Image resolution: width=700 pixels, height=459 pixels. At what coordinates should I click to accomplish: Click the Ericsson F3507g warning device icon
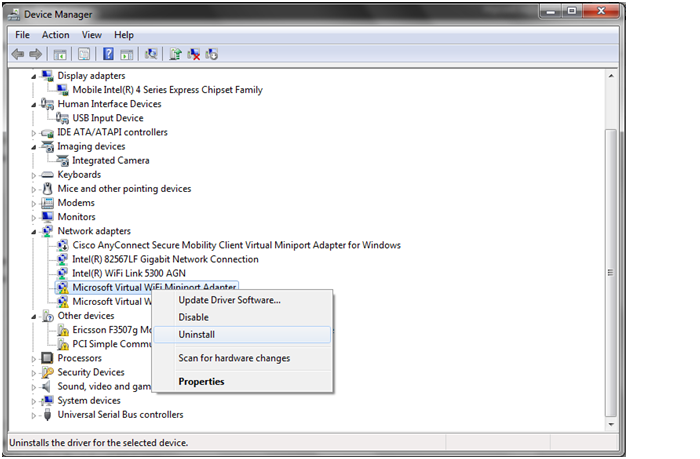(62, 330)
